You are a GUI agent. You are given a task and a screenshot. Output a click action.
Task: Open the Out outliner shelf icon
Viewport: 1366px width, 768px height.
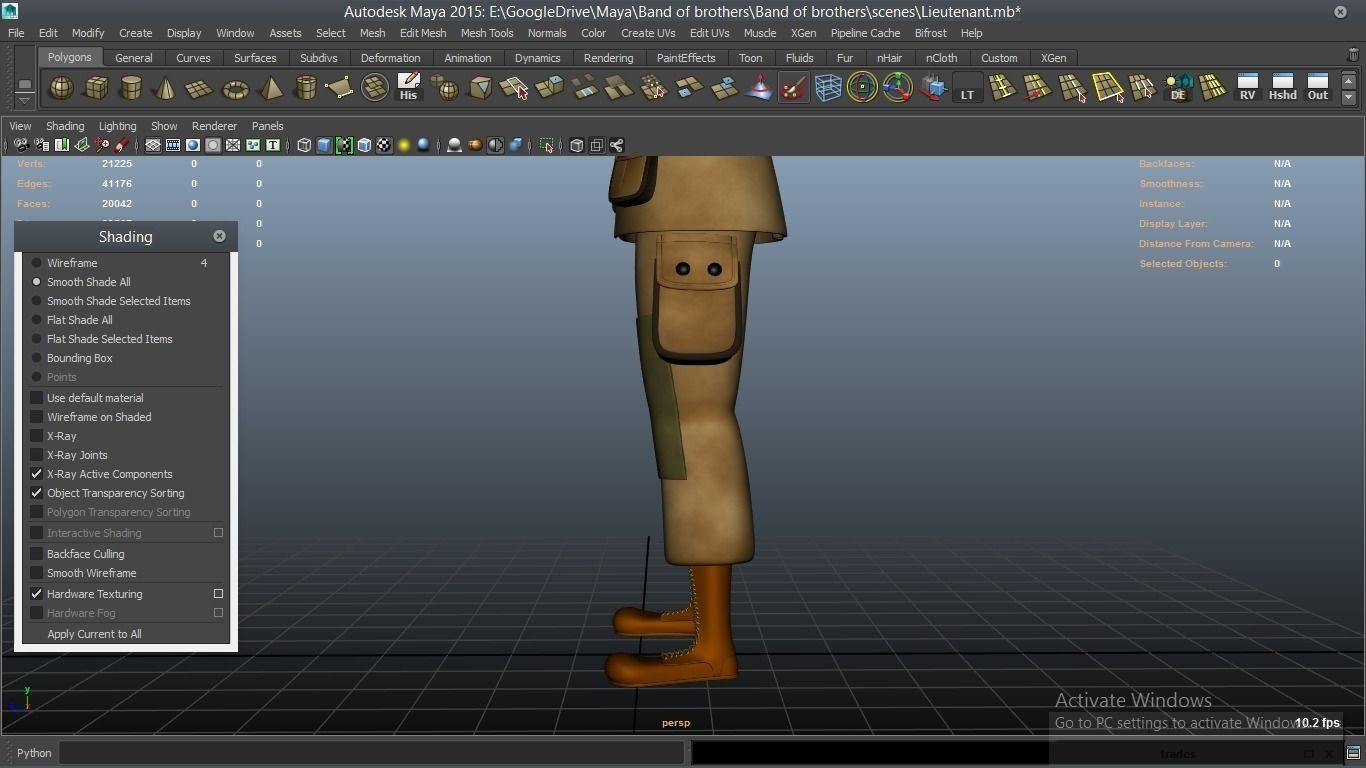point(1318,88)
